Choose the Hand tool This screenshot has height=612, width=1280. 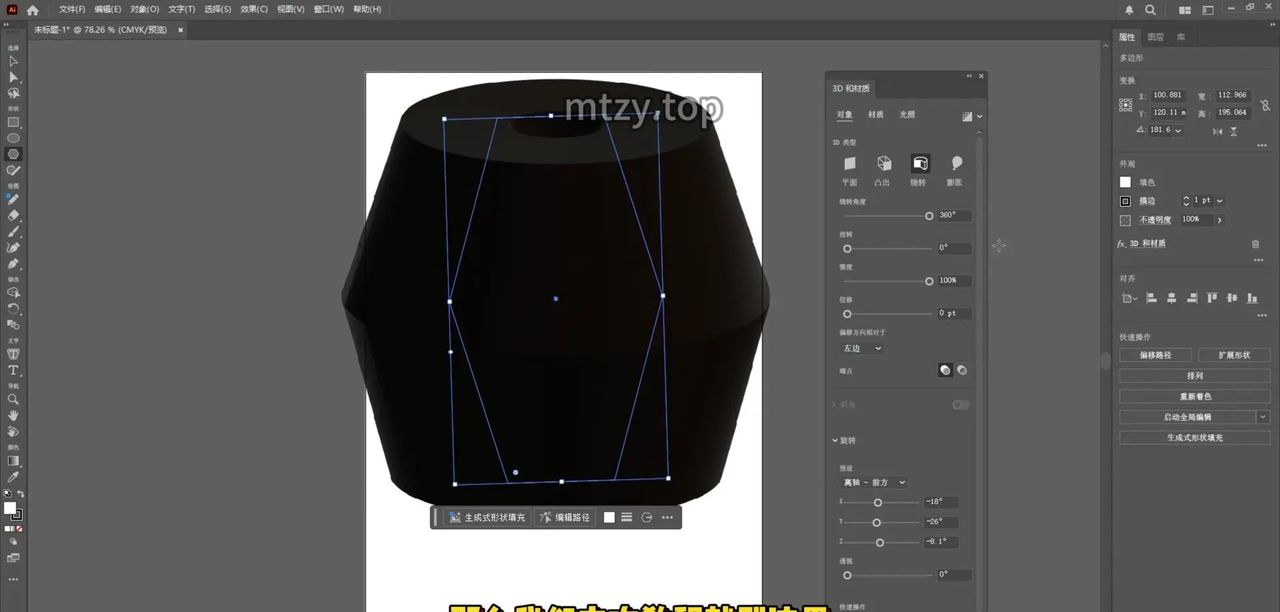[13, 415]
